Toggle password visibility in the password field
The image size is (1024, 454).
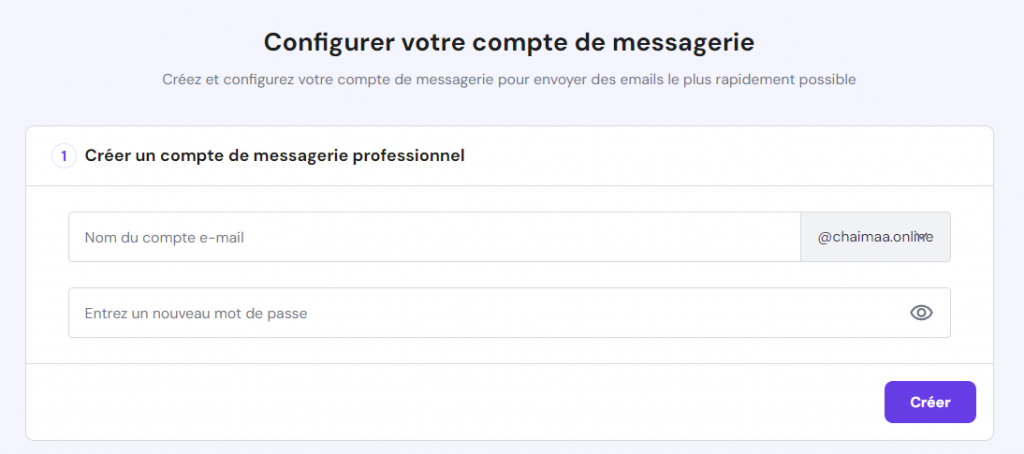pyautogui.click(x=921, y=313)
